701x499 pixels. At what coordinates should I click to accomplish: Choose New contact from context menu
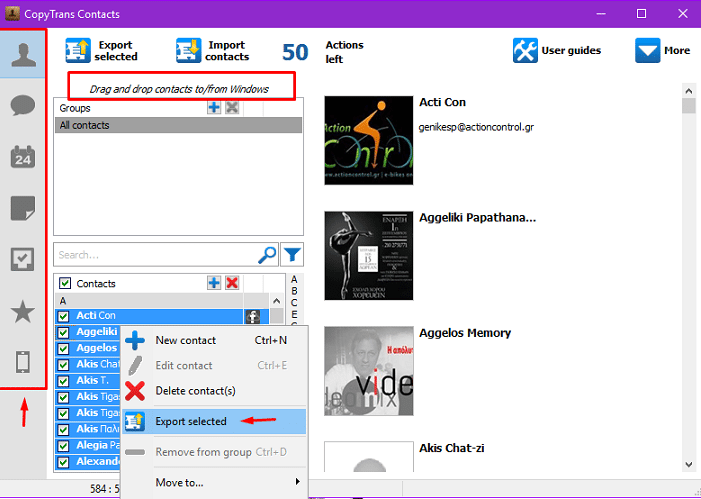pos(214,341)
